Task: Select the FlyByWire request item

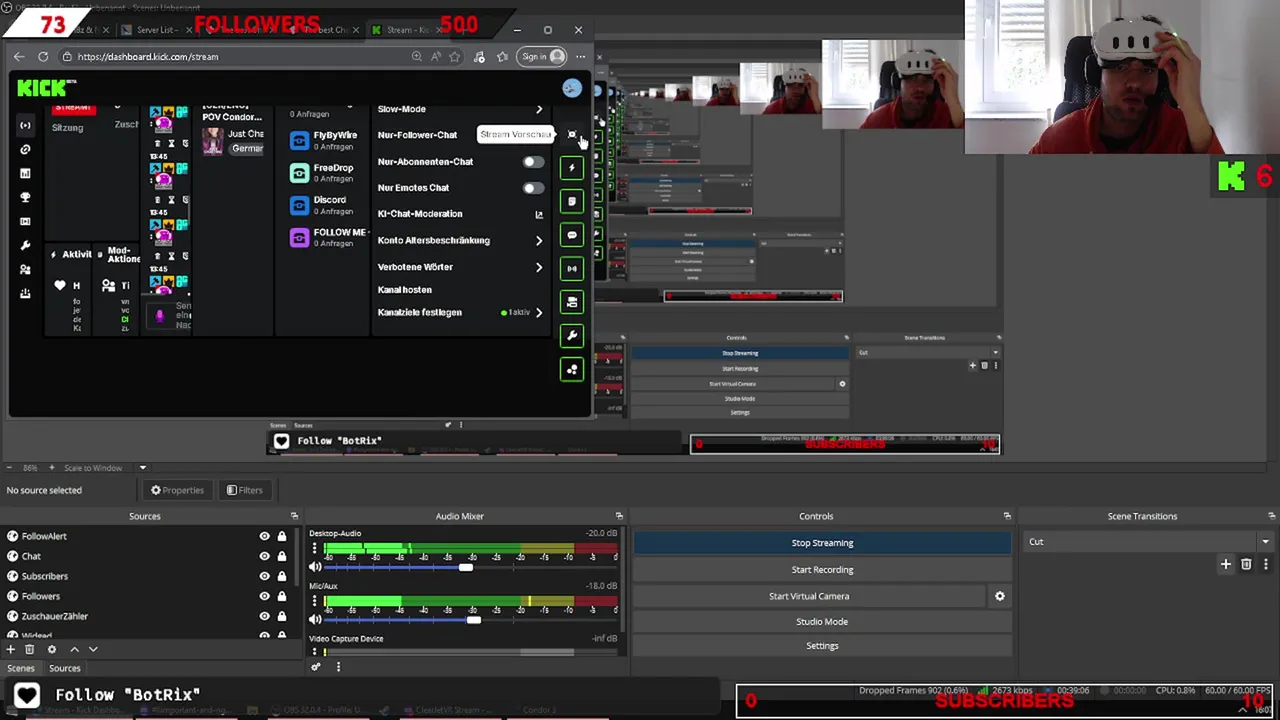Action: click(x=323, y=141)
